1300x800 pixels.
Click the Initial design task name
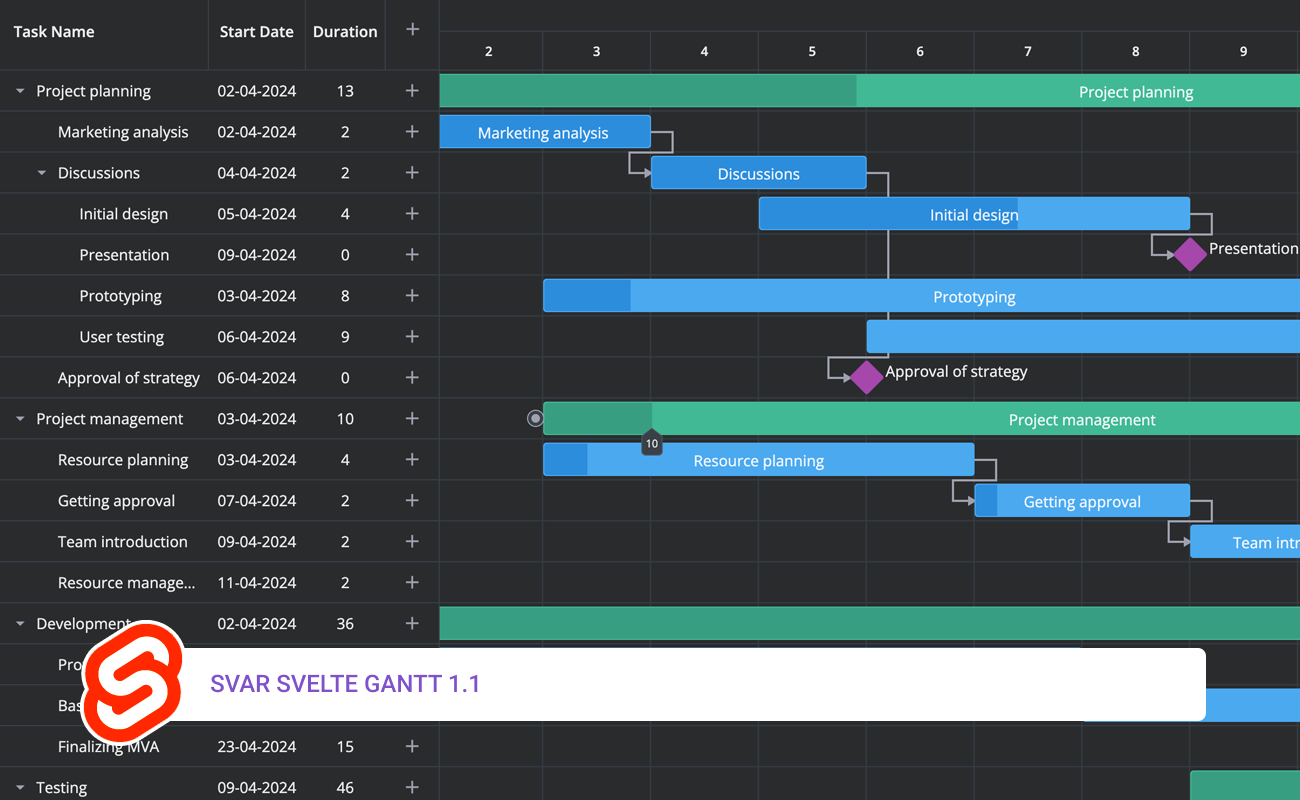point(124,214)
